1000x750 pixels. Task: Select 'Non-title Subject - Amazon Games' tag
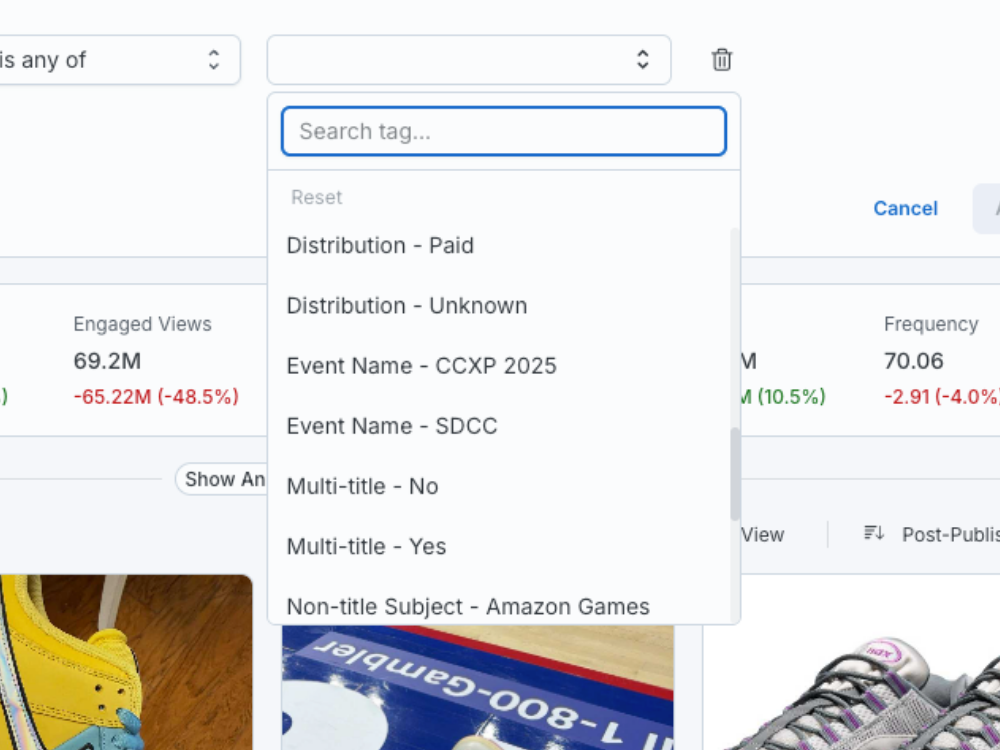pyautogui.click(x=467, y=606)
